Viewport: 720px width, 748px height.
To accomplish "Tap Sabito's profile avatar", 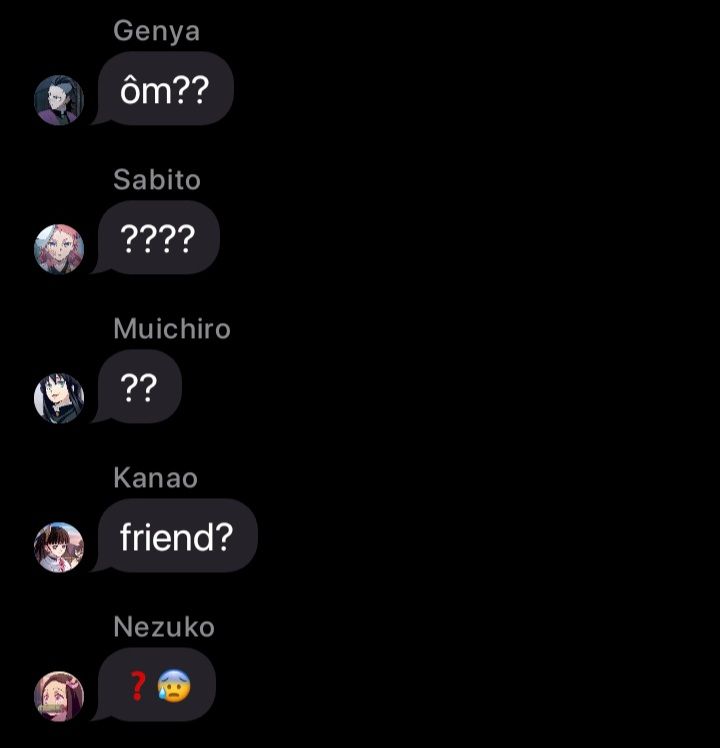I will coord(59,249).
